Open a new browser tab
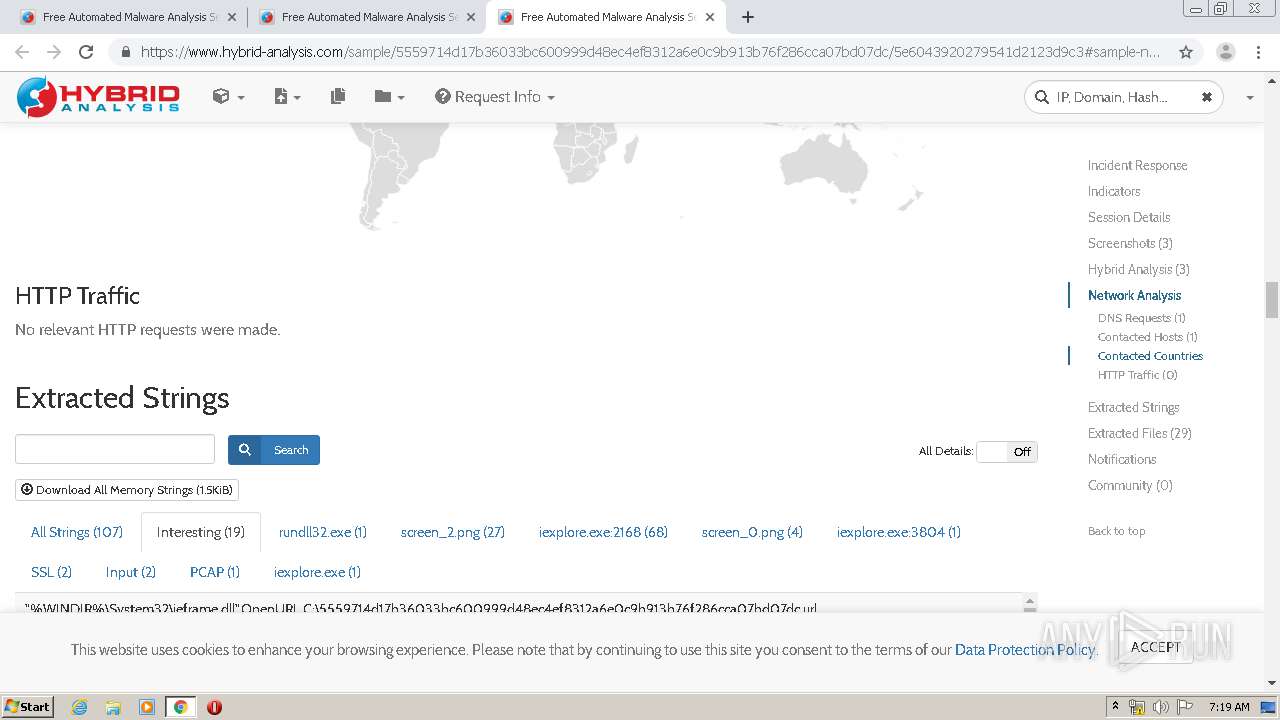Viewport: 1280px width, 720px height. 747,17
